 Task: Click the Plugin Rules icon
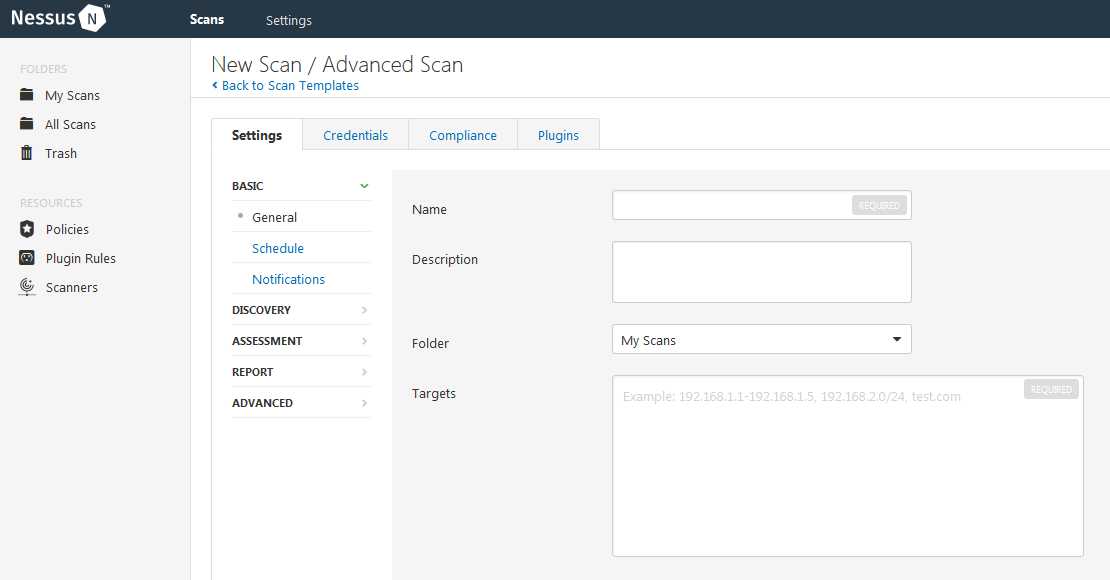click(27, 258)
